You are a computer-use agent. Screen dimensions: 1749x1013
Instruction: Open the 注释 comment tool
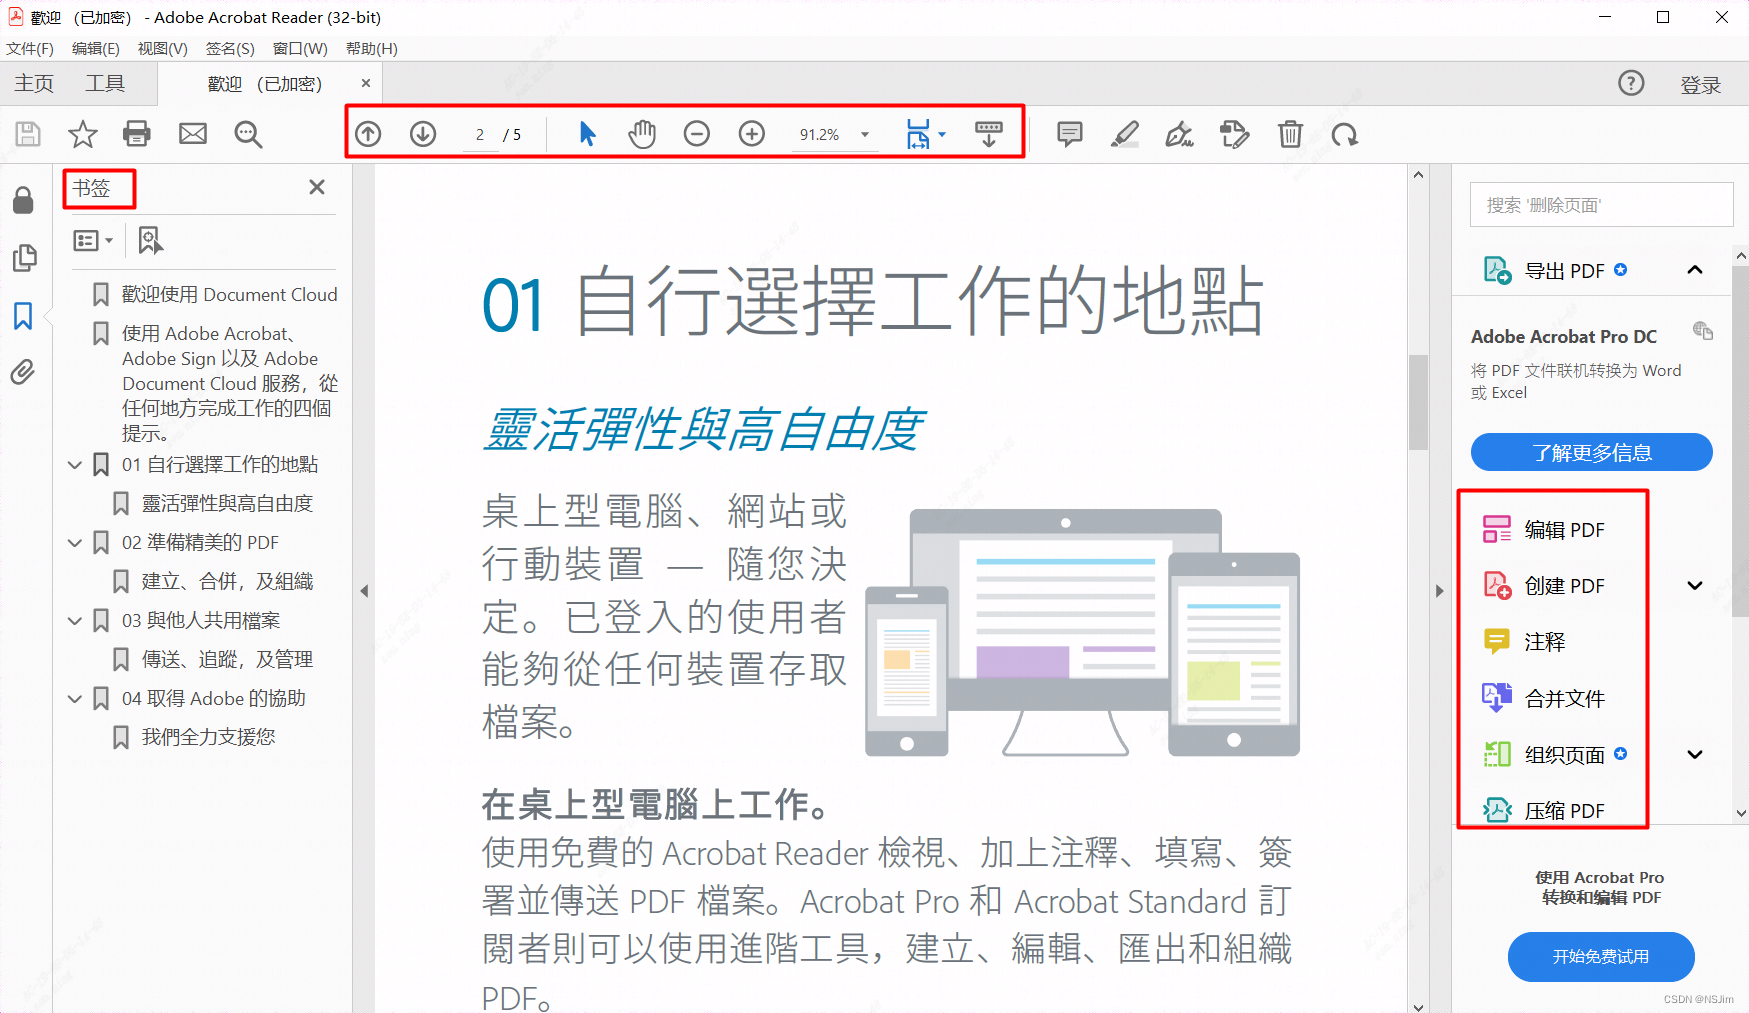click(x=1525, y=642)
